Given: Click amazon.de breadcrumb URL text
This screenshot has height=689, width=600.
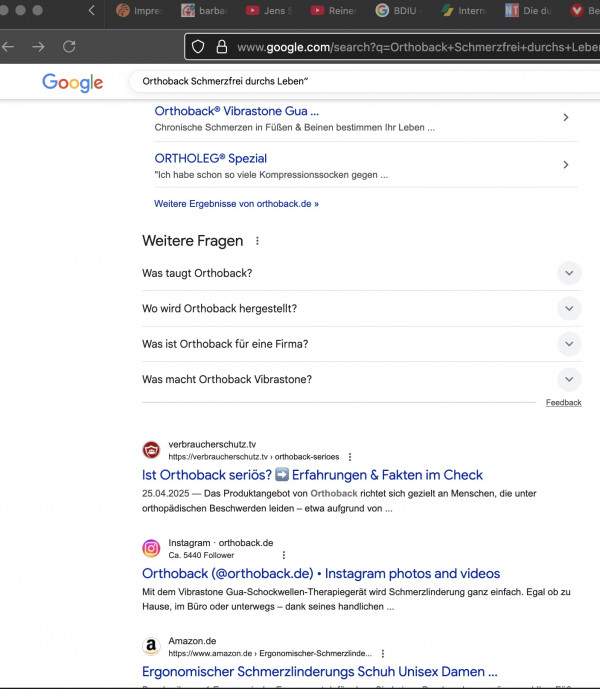Looking at the screenshot, I should (x=270, y=653).
